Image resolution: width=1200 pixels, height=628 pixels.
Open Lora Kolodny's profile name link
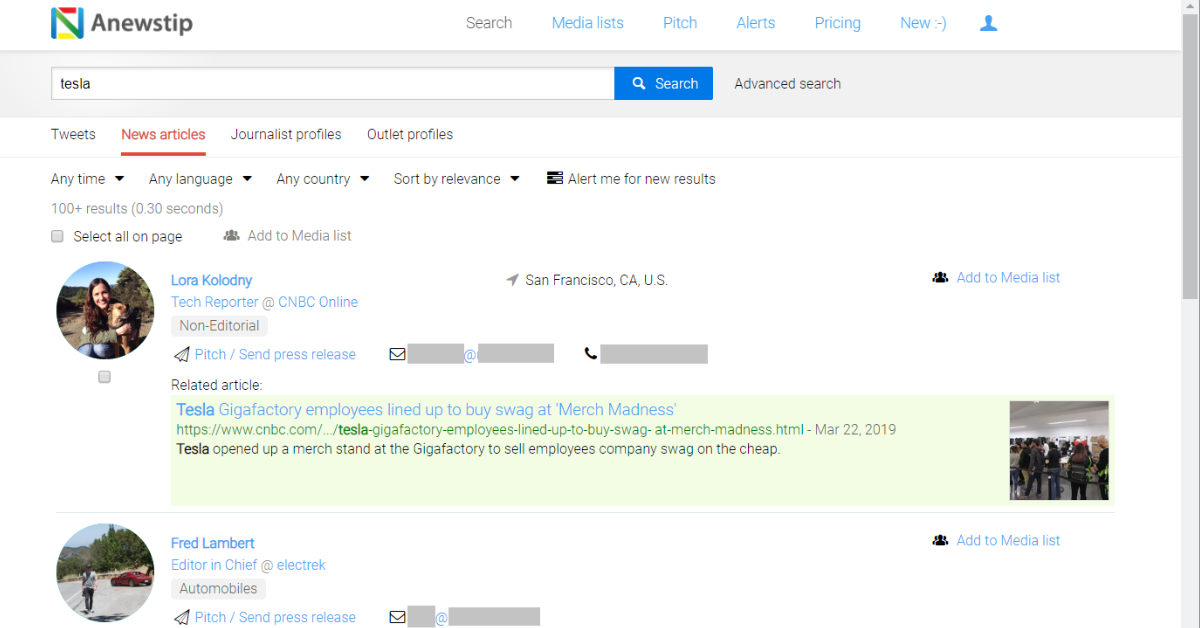(x=211, y=280)
